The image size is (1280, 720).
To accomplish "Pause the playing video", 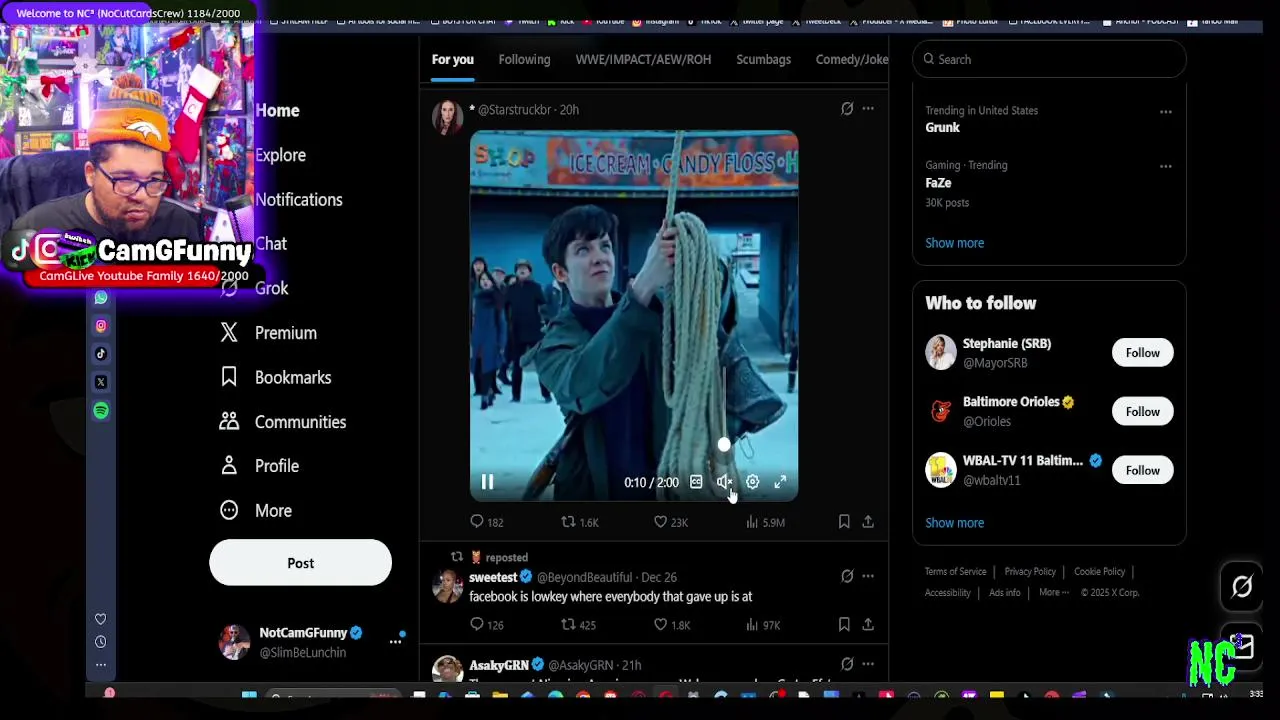I will 487,482.
